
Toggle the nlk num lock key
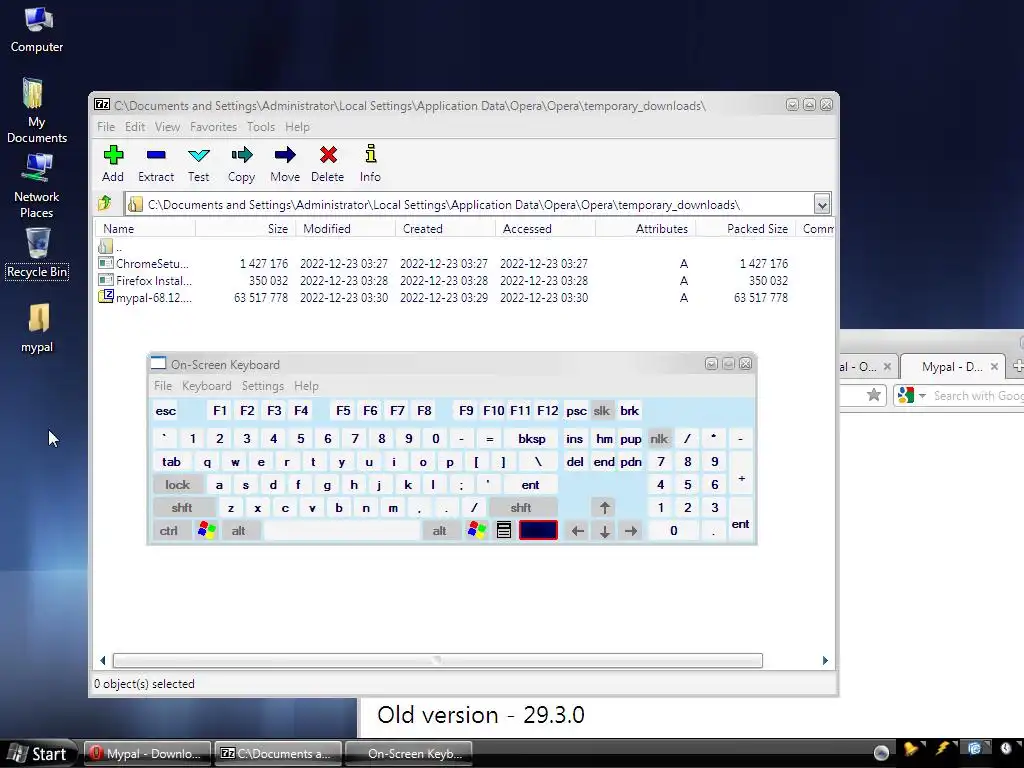tap(659, 439)
